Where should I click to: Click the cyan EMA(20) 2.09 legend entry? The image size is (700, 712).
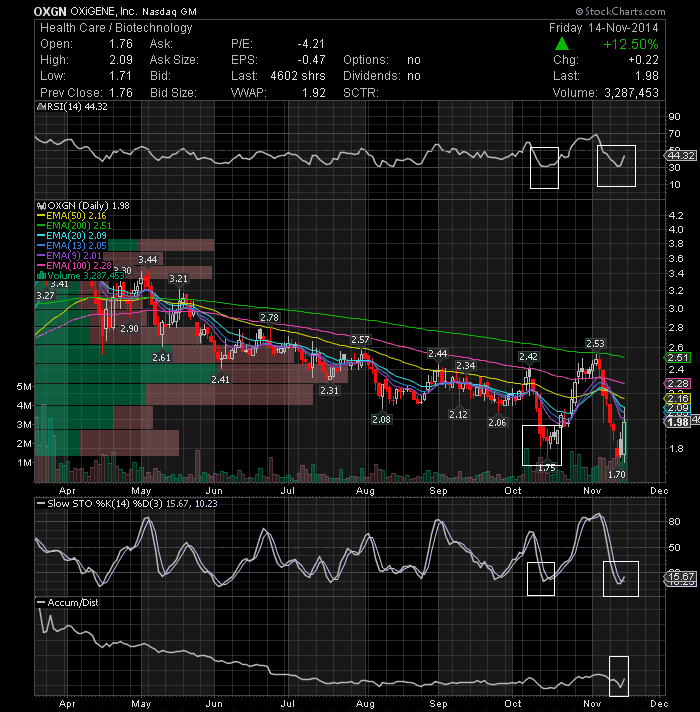(72, 236)
